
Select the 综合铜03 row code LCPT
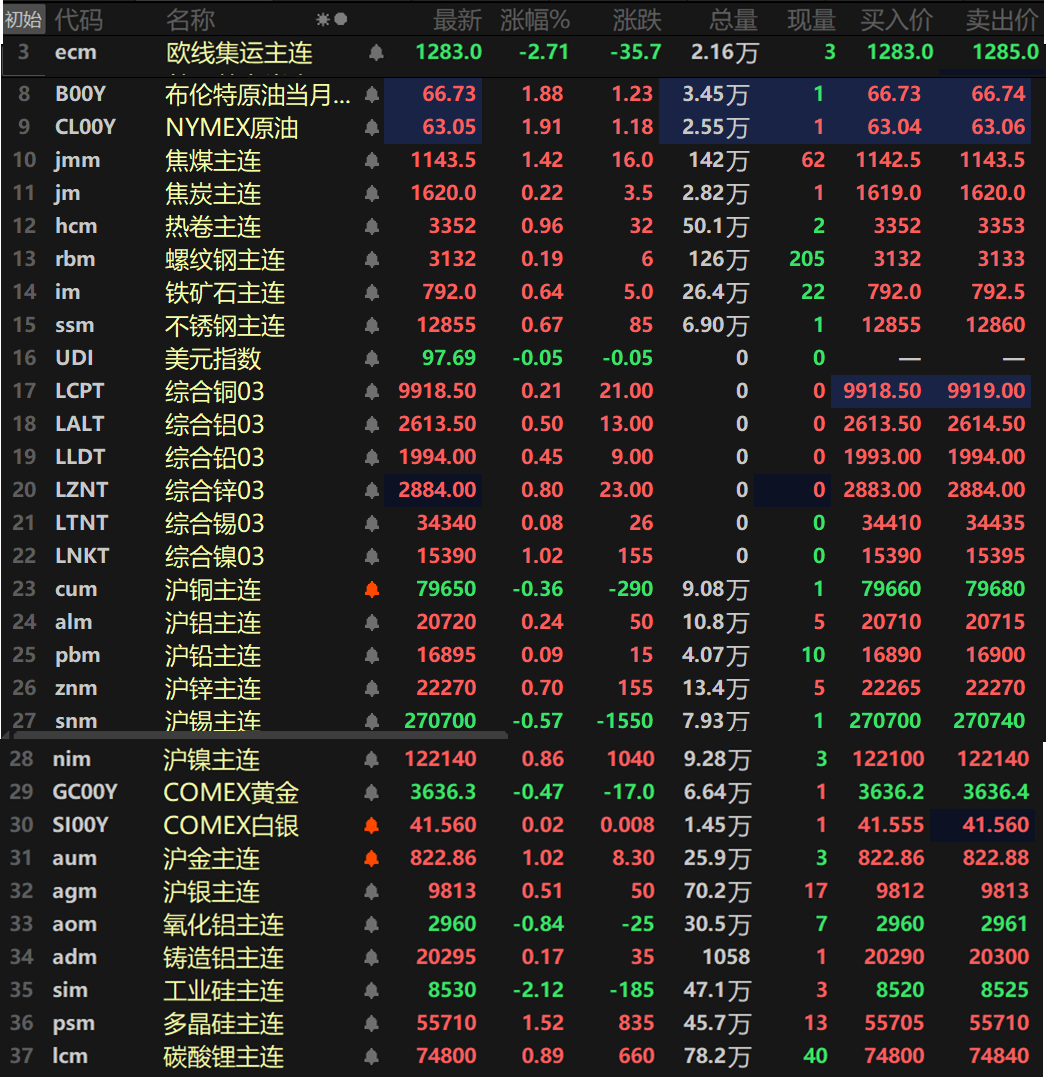(x=80, y=391)
